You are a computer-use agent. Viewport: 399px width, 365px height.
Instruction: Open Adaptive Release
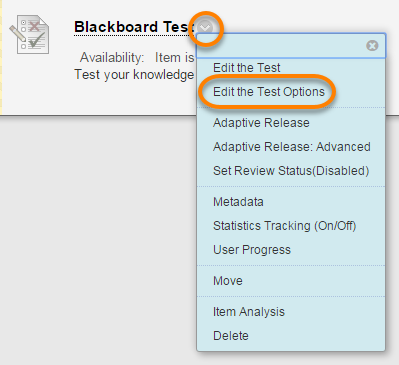point(261,123)
